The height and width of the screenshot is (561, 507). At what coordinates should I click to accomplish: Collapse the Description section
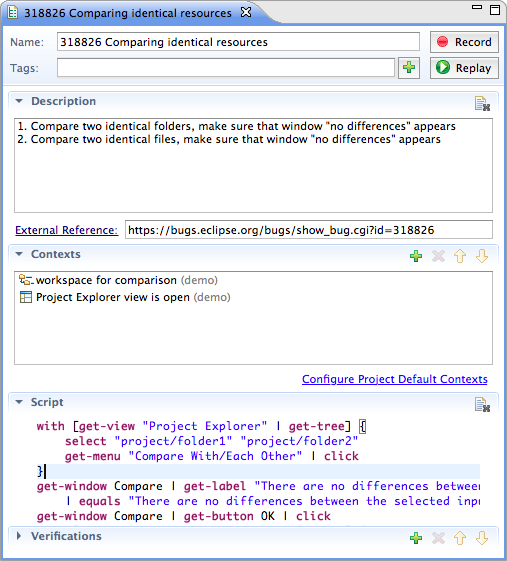click(19, 101)
